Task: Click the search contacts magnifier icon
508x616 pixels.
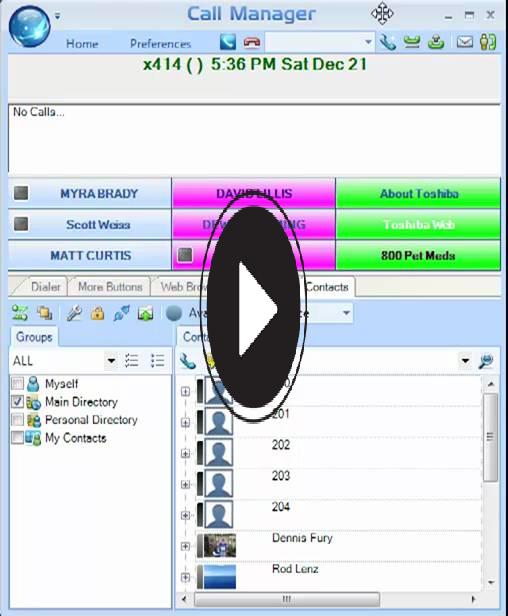Action: pyautogui.click(x=486, y=361)
